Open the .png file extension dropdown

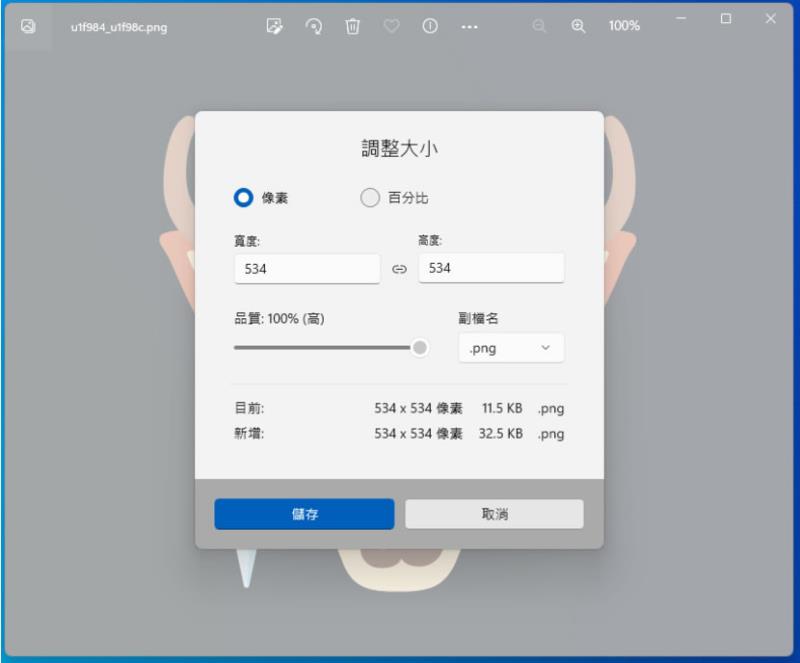[511, 348]
